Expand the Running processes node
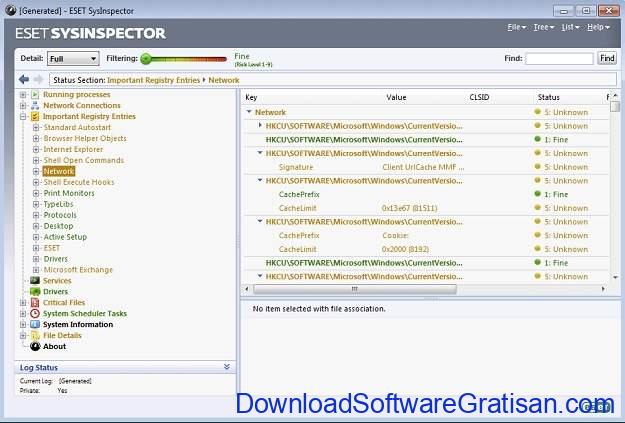The width and height of the screenshot is (625, 423). point(23,95)
